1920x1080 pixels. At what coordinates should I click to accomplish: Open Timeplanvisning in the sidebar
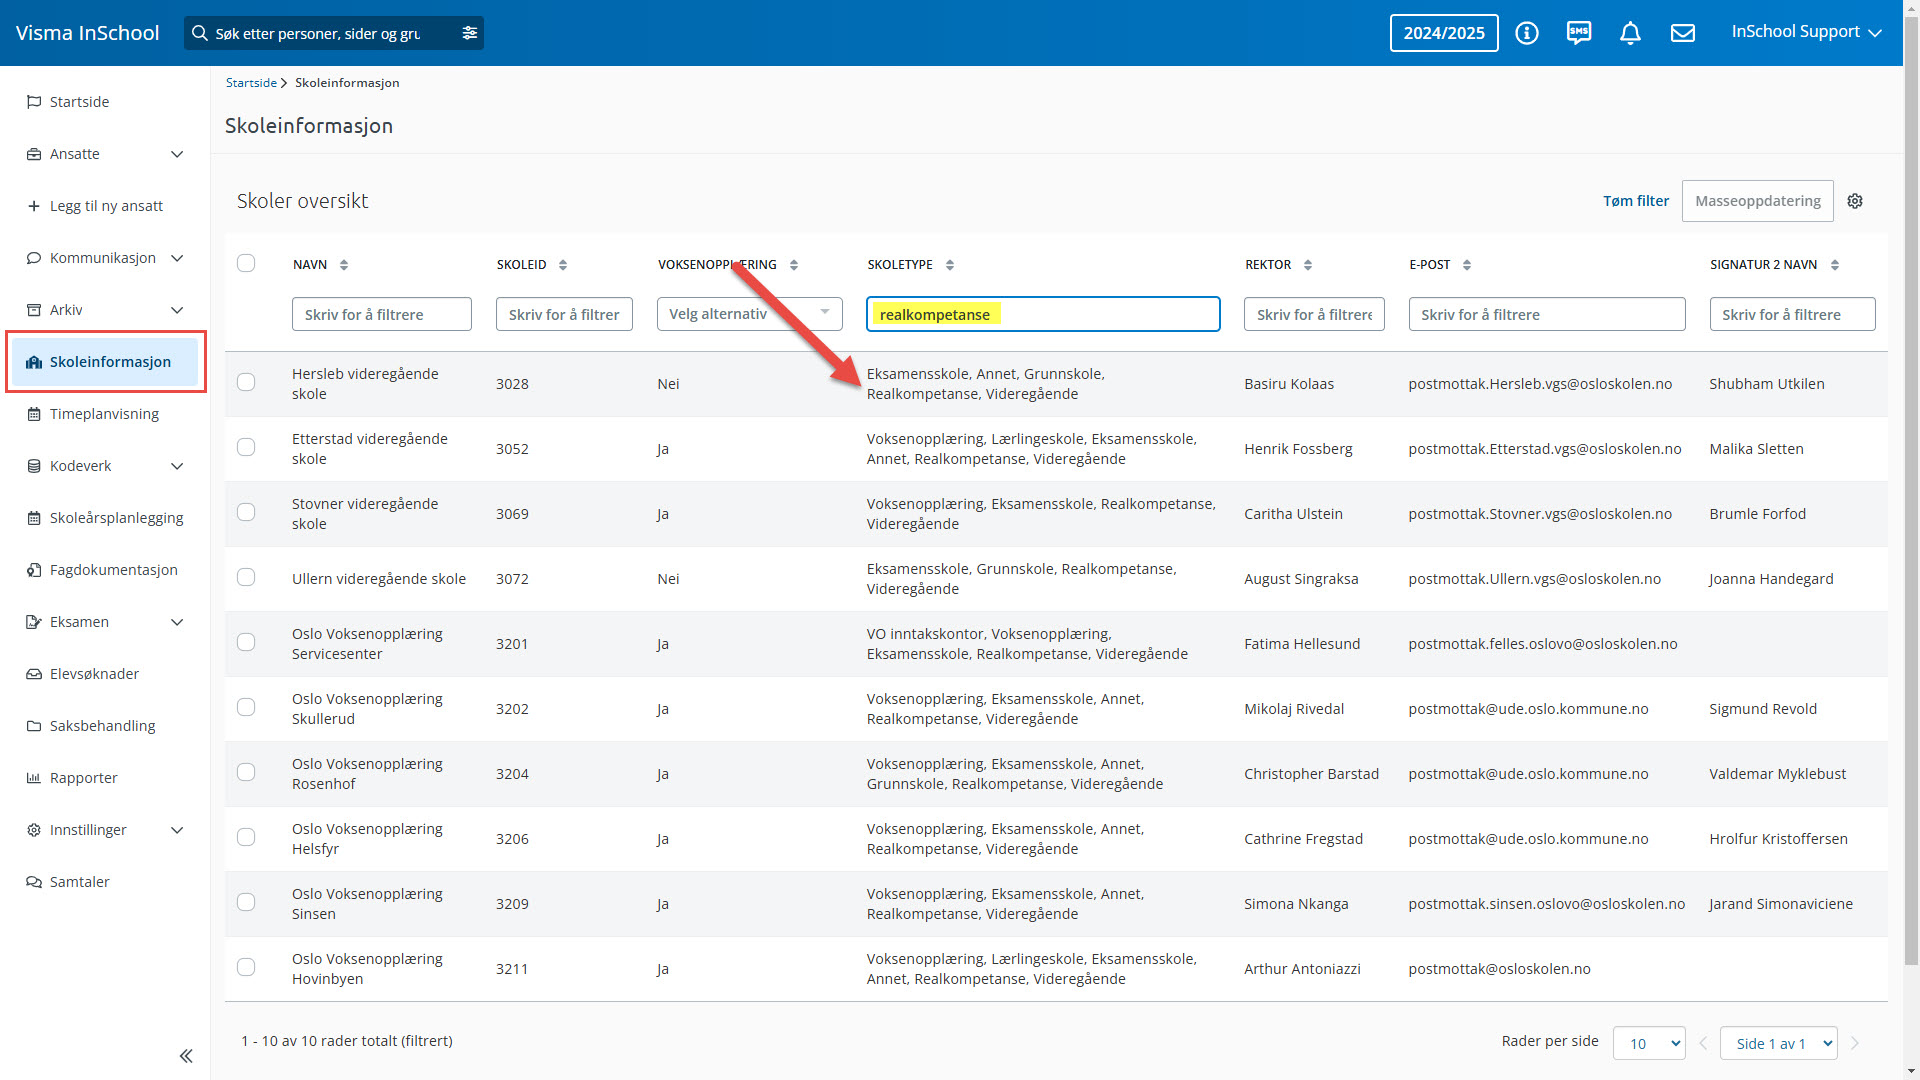pyautogui.click(x=104, y=414)
